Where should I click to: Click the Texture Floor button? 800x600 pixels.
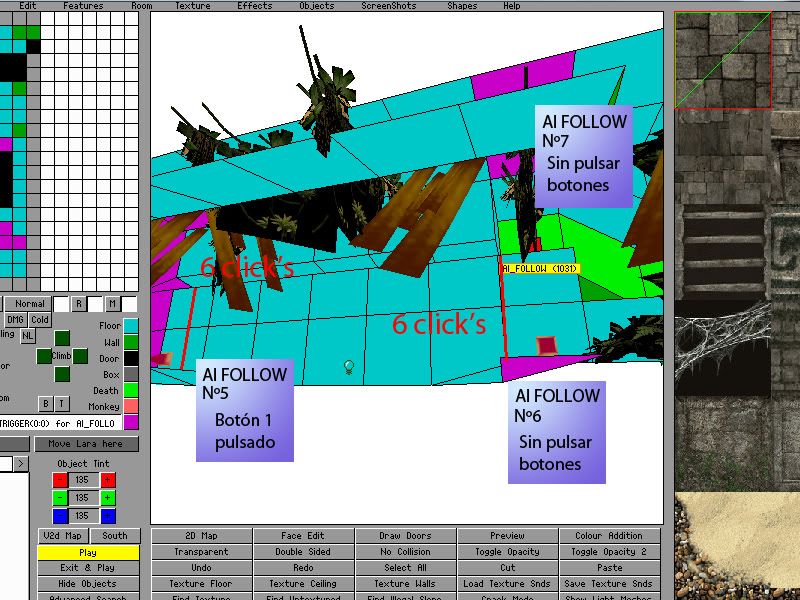click(201, 584)
